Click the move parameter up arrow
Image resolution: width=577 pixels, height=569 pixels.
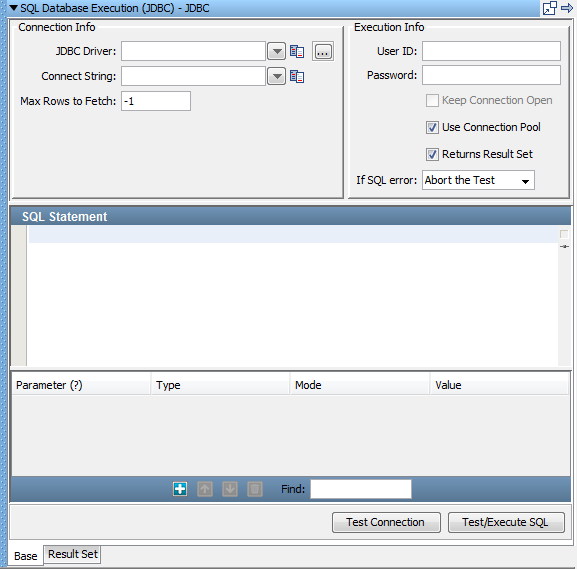pyautogui.click(x=205, y=489)
